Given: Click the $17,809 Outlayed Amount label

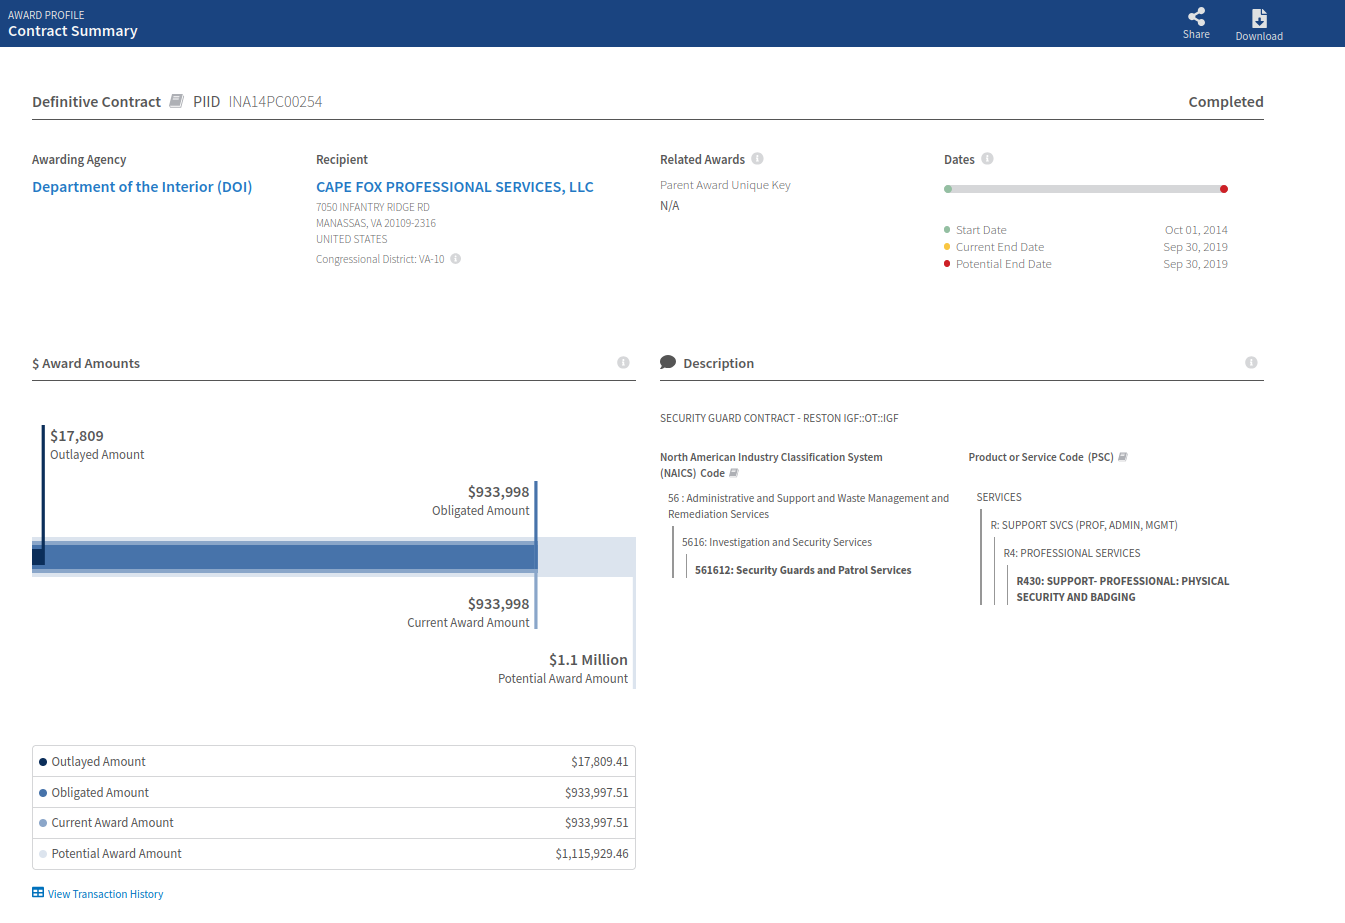Looking at the screenshot, I should (97, 445).
